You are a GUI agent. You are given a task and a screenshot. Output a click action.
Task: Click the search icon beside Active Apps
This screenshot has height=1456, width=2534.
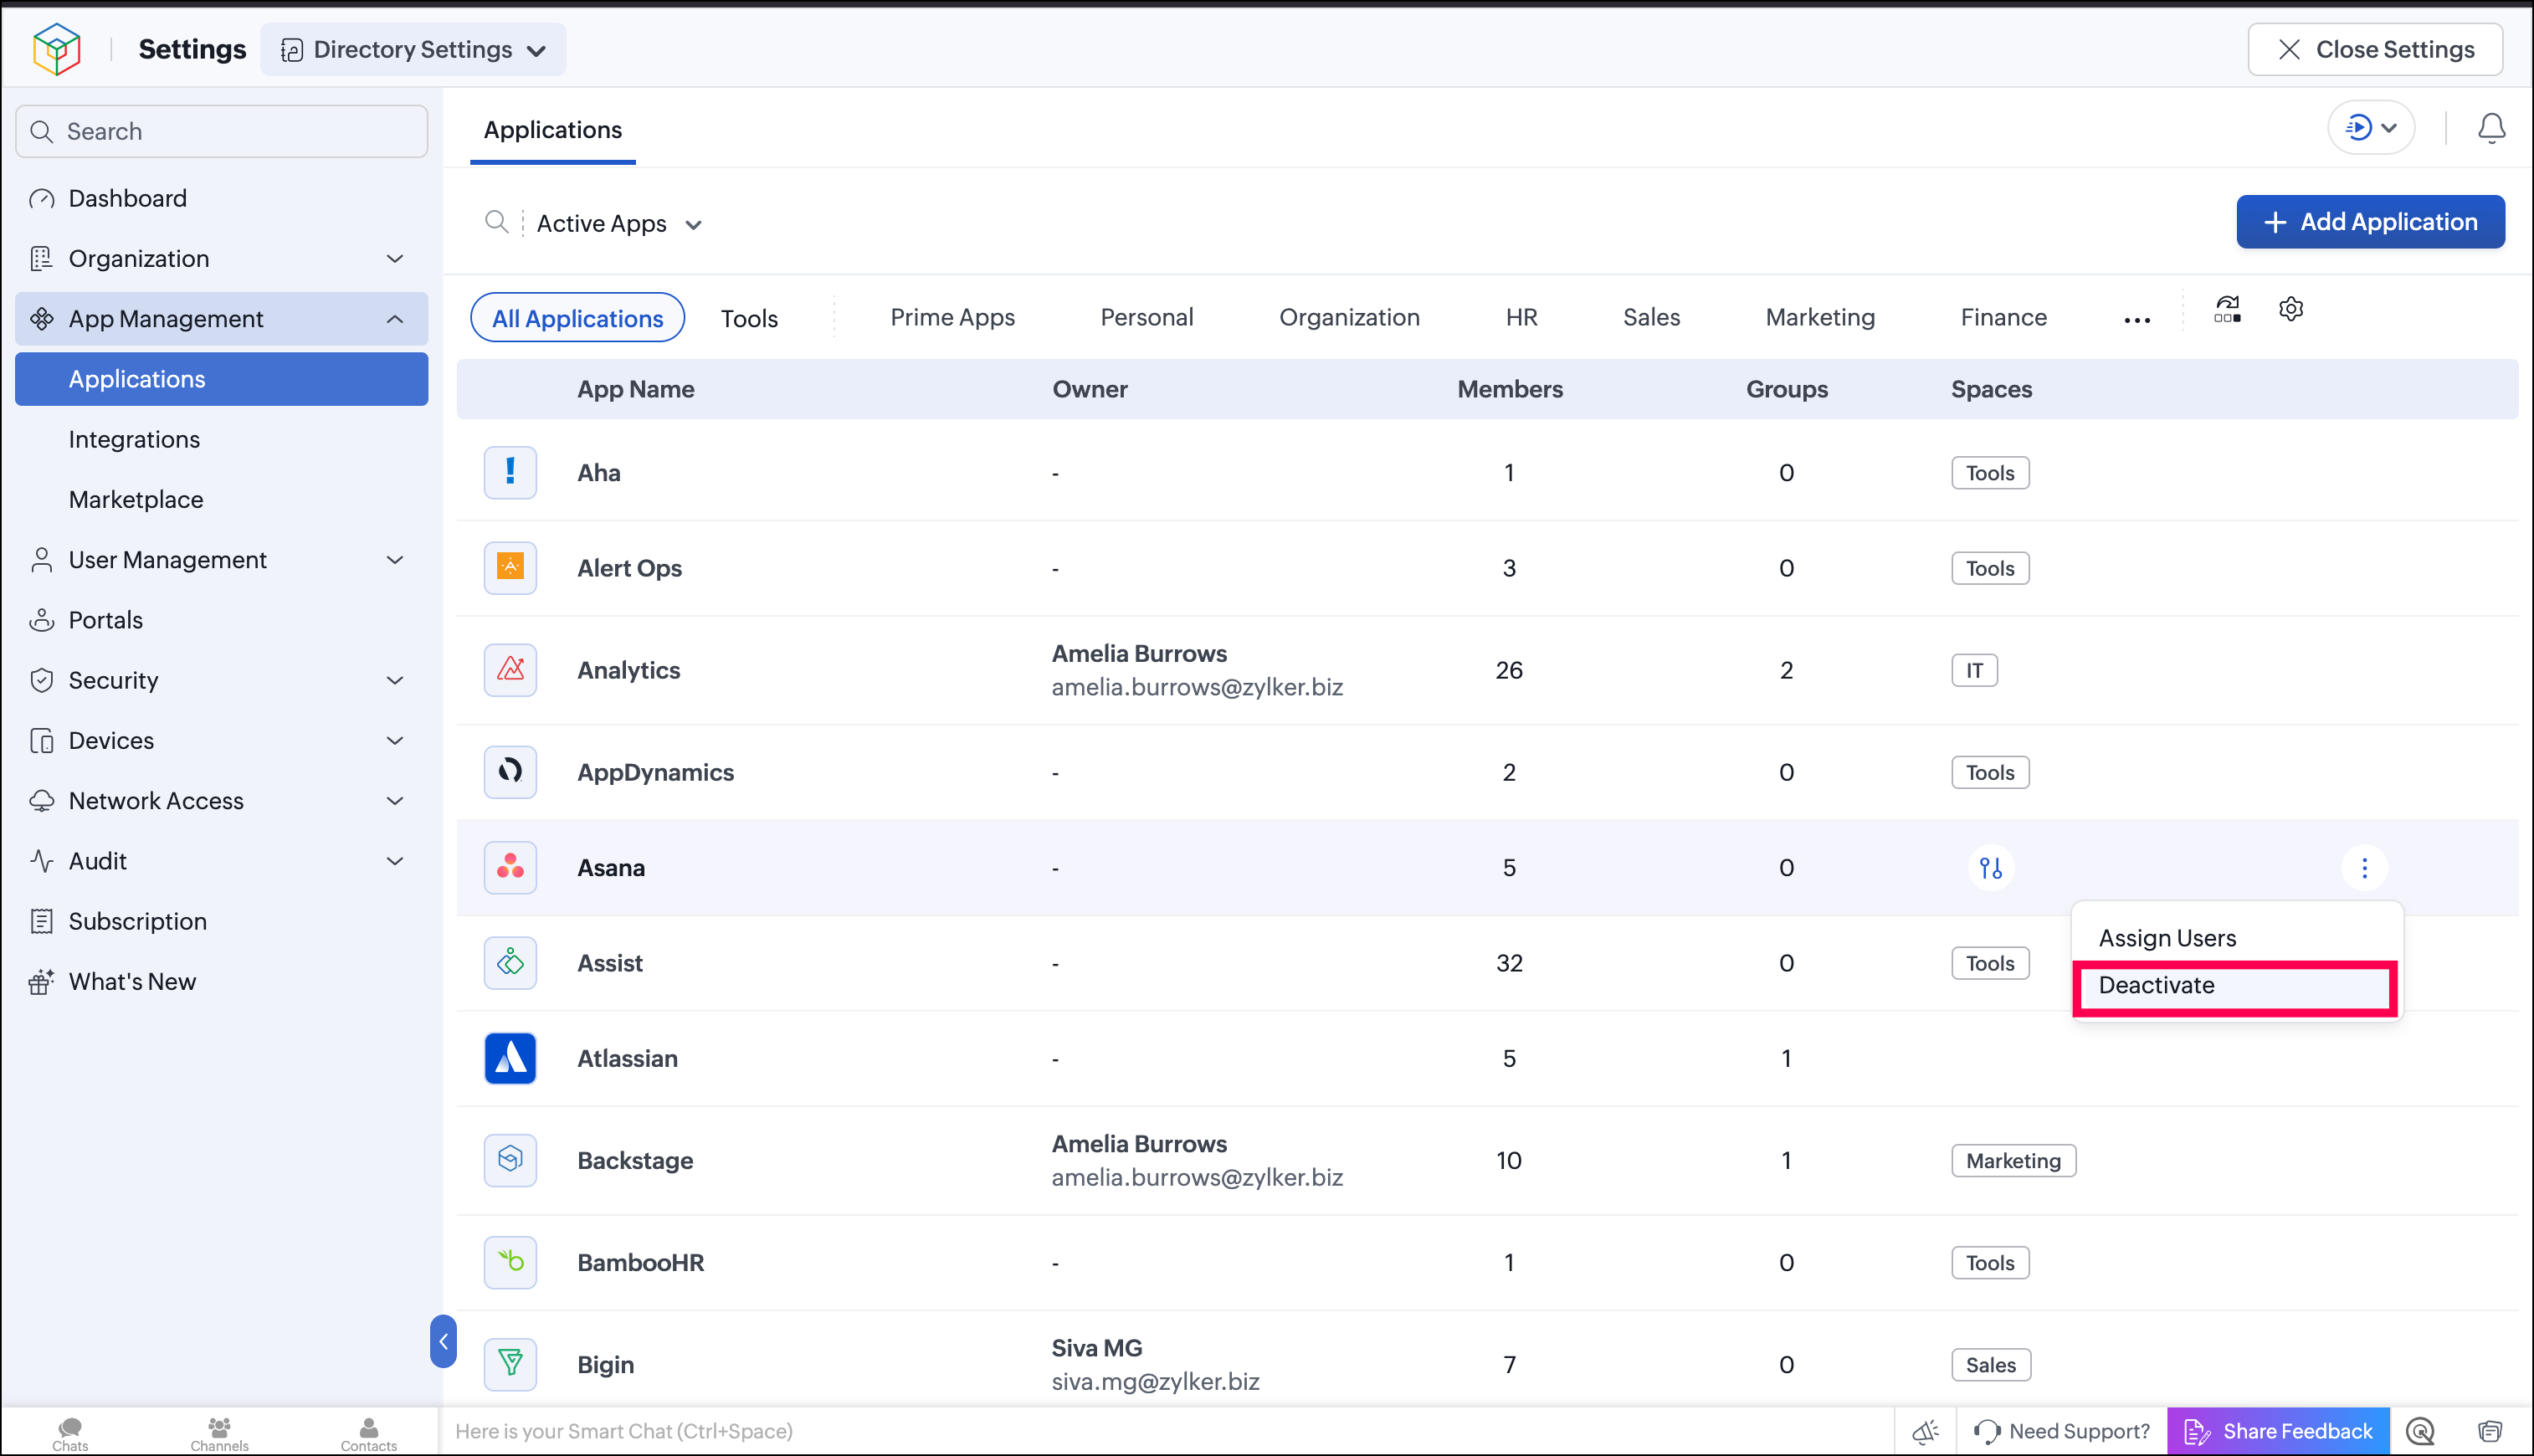[496, 221]
